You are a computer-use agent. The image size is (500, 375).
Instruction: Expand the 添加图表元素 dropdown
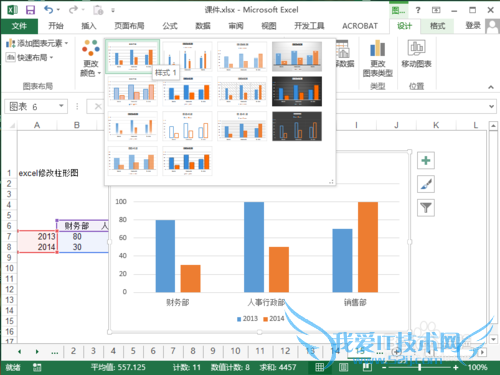pos(37,43)
